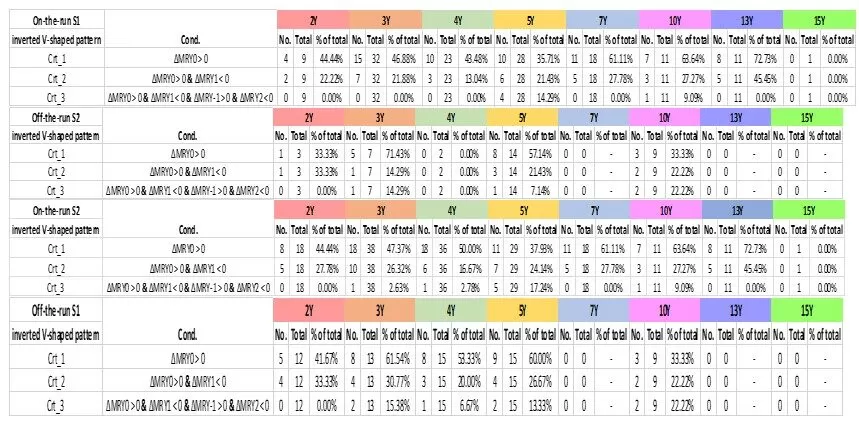Image resolution: width=859 pixels, height=427 pixels.
Task: Click inverted V-shaped pattern label under On-the-run S1
Action: [50, 39]
